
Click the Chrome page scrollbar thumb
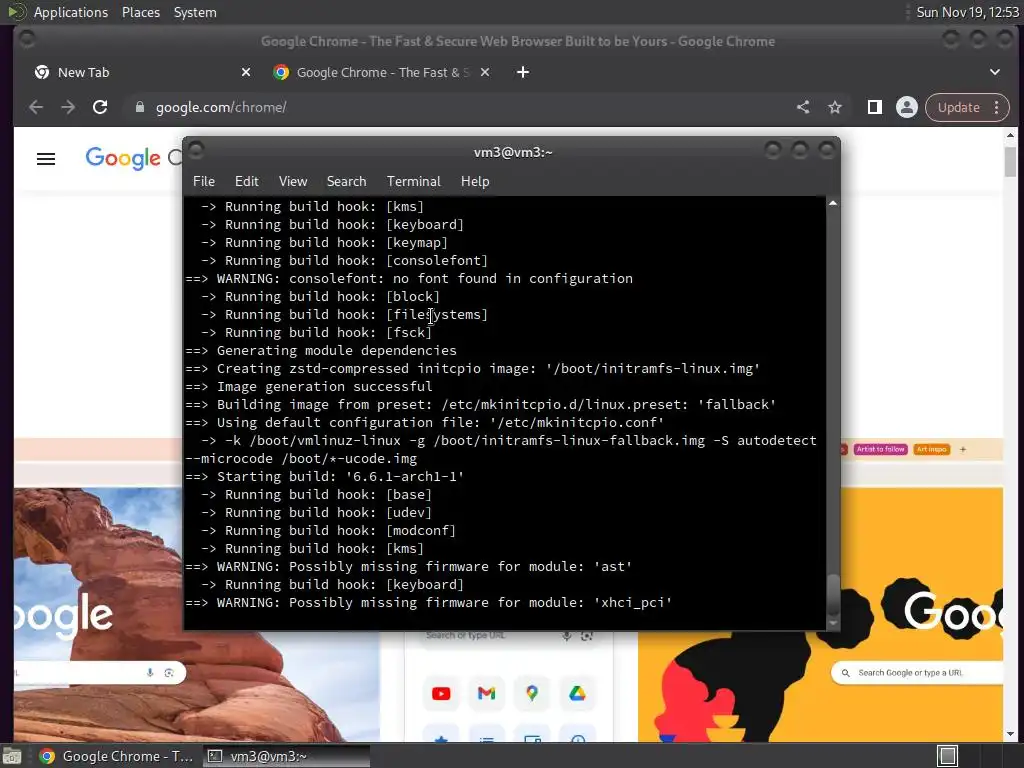point(1010,161)
